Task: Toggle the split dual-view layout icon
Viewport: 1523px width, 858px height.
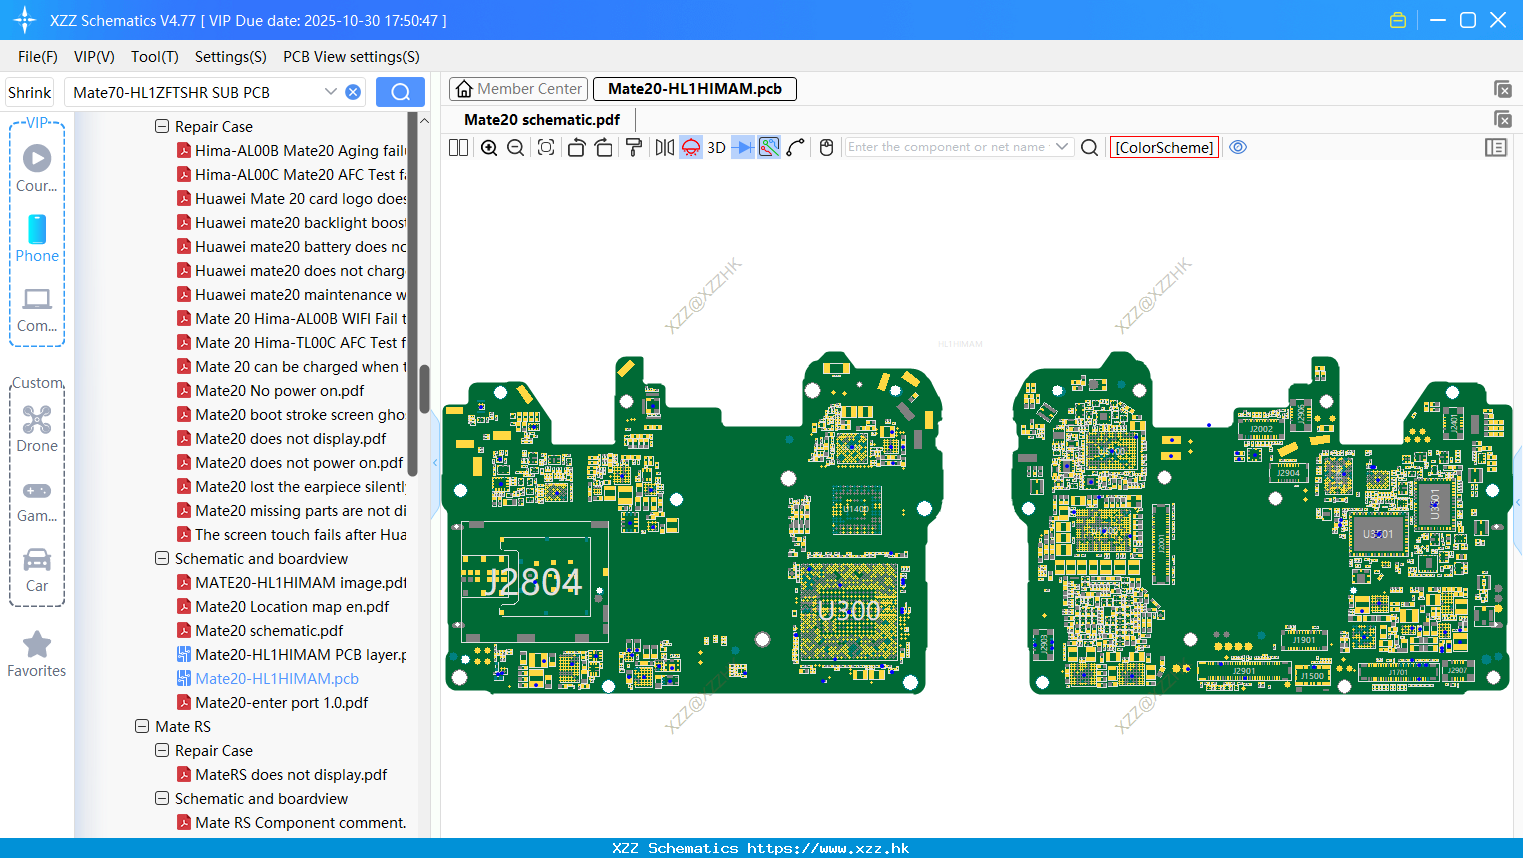Action: (x=458, y=148)
